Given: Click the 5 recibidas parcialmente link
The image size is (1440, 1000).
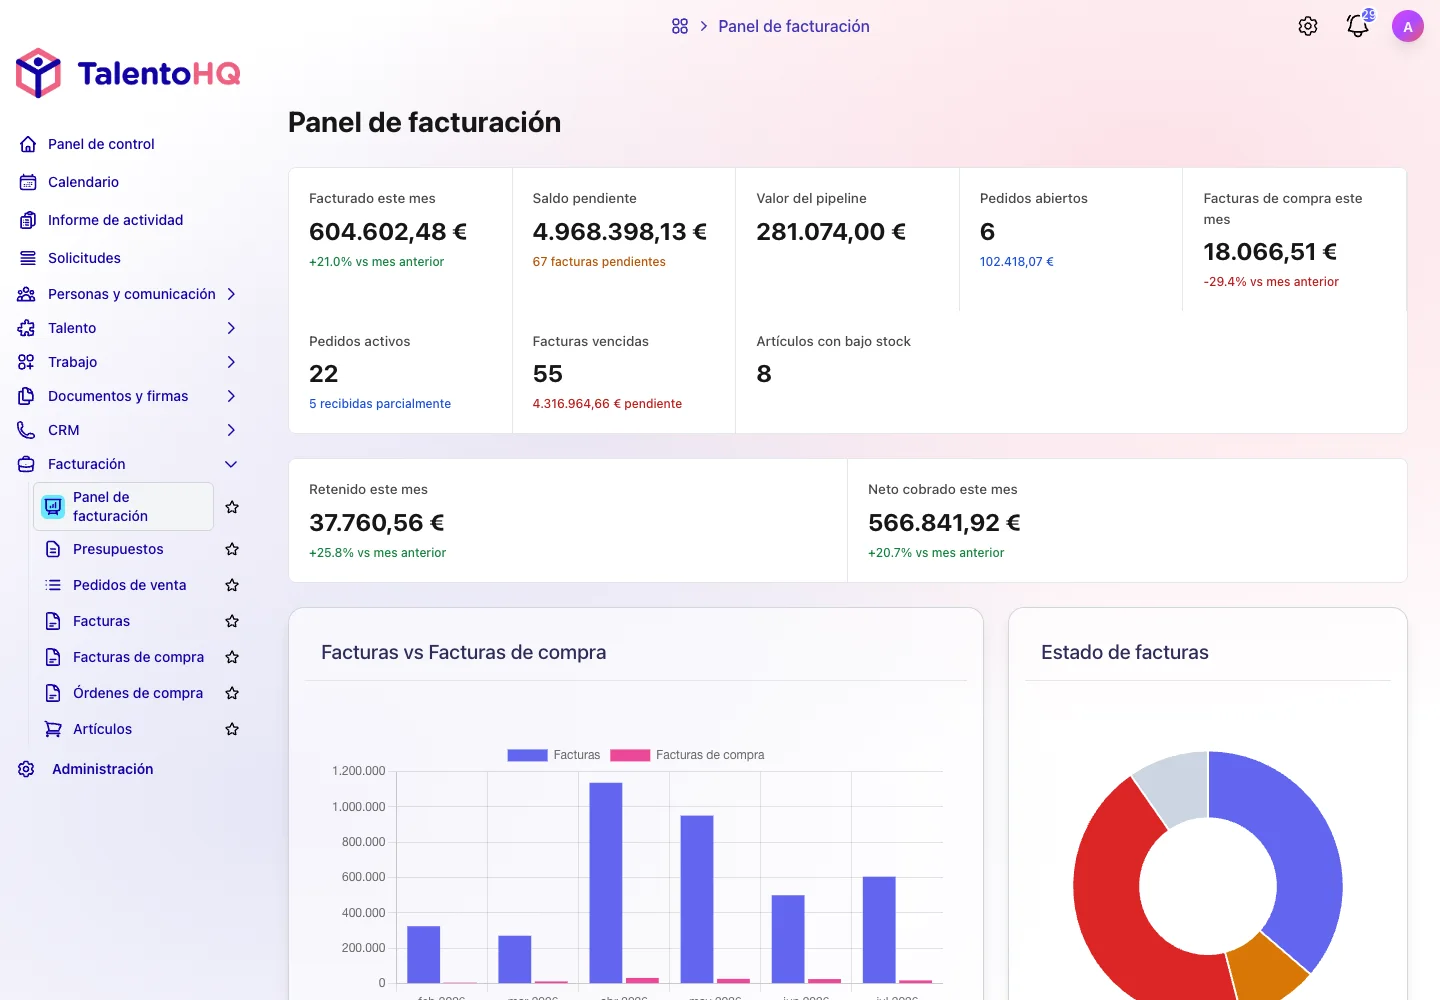Looking at the screenshot, I should 380,404.
